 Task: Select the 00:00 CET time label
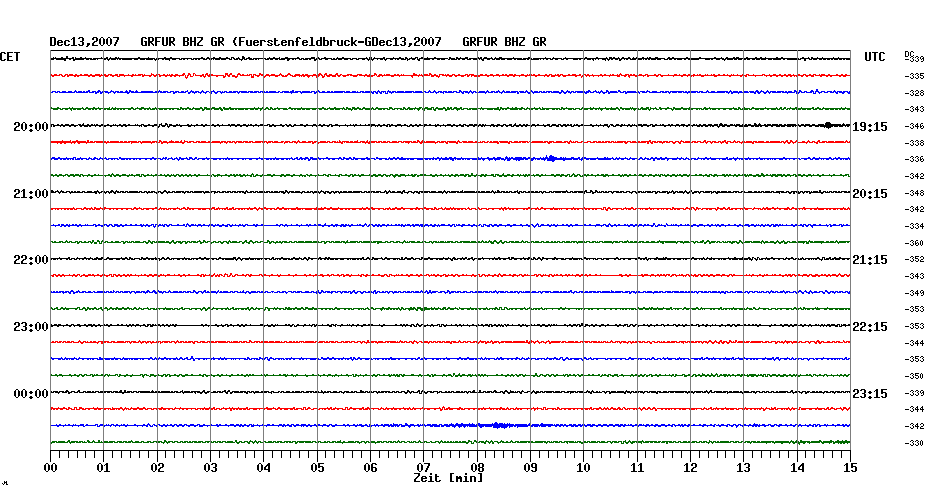point(31,394)
